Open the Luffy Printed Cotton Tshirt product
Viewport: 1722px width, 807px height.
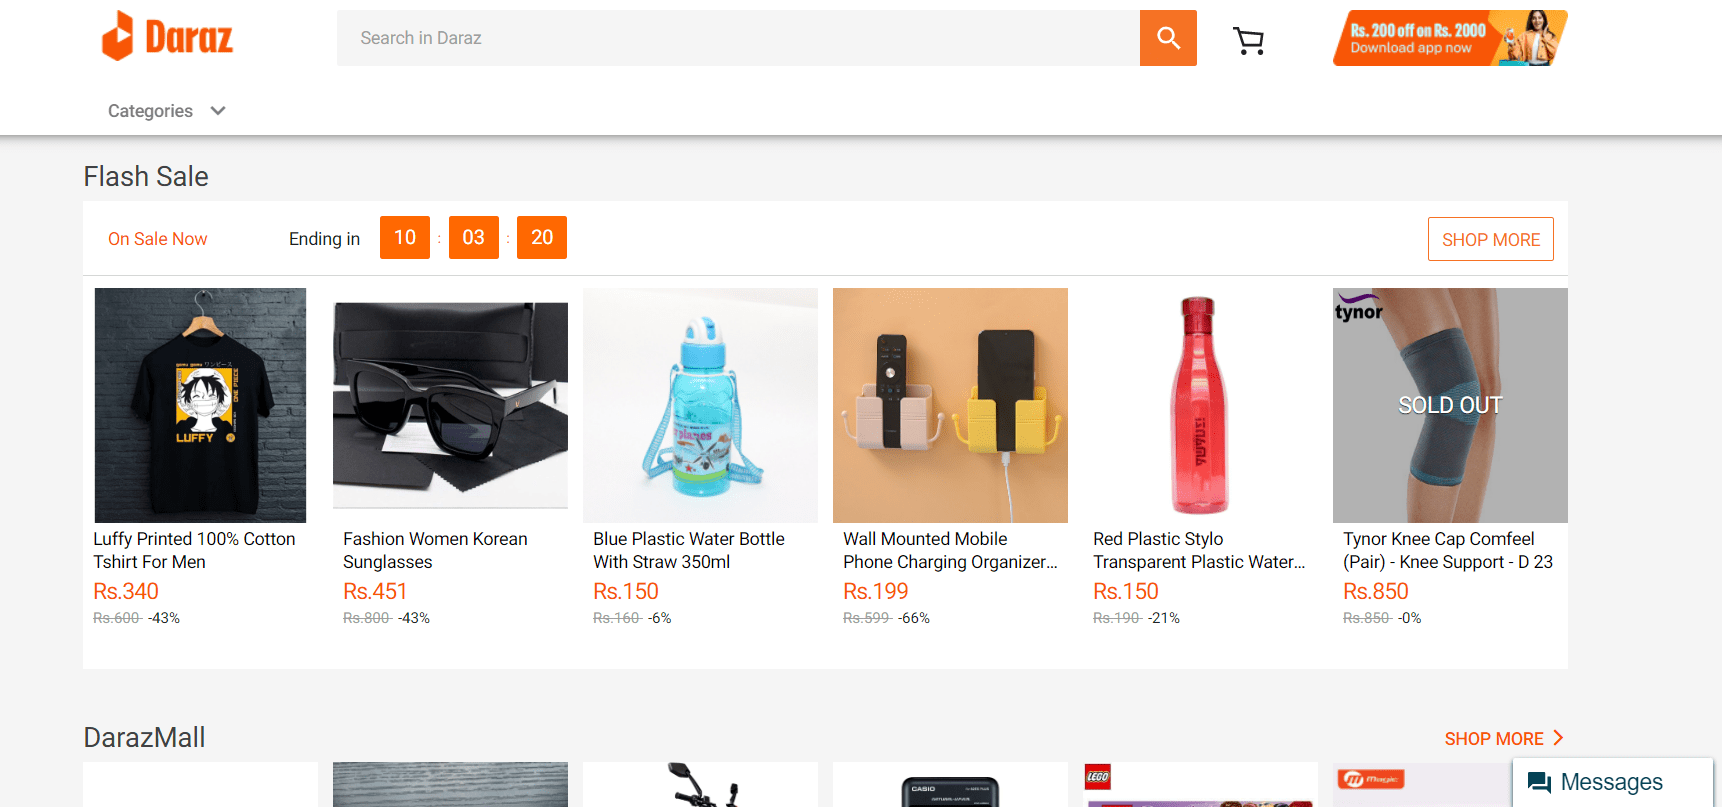coord(199,405)
